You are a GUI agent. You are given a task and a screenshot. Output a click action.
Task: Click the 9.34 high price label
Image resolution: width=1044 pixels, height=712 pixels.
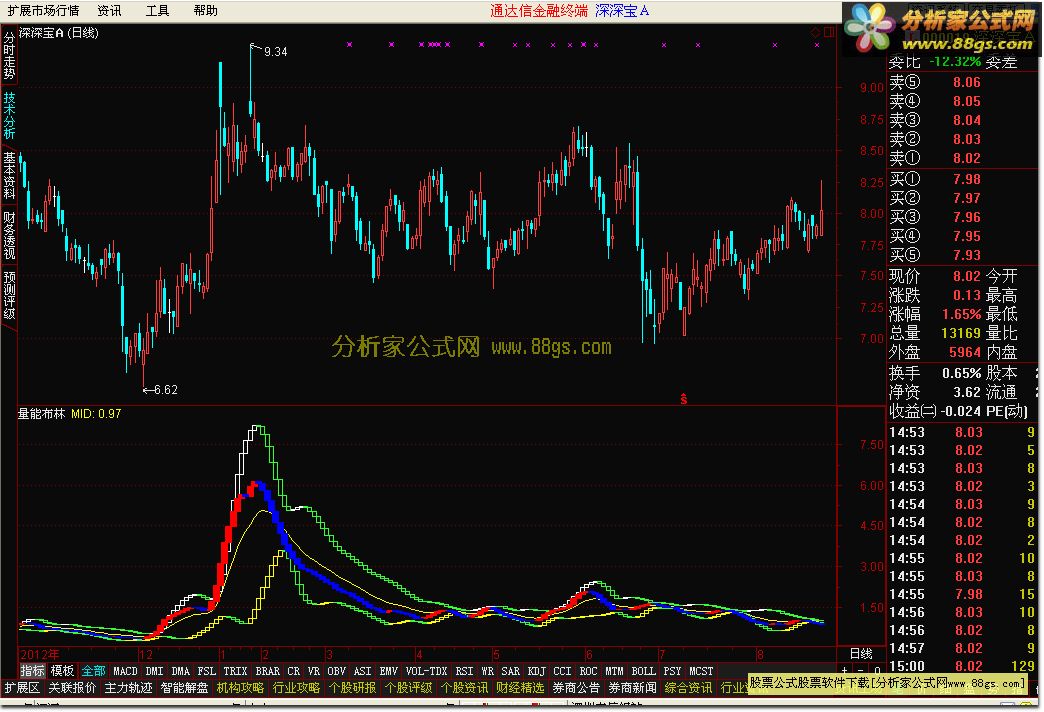pyautogui.click(x=276, y=51)
